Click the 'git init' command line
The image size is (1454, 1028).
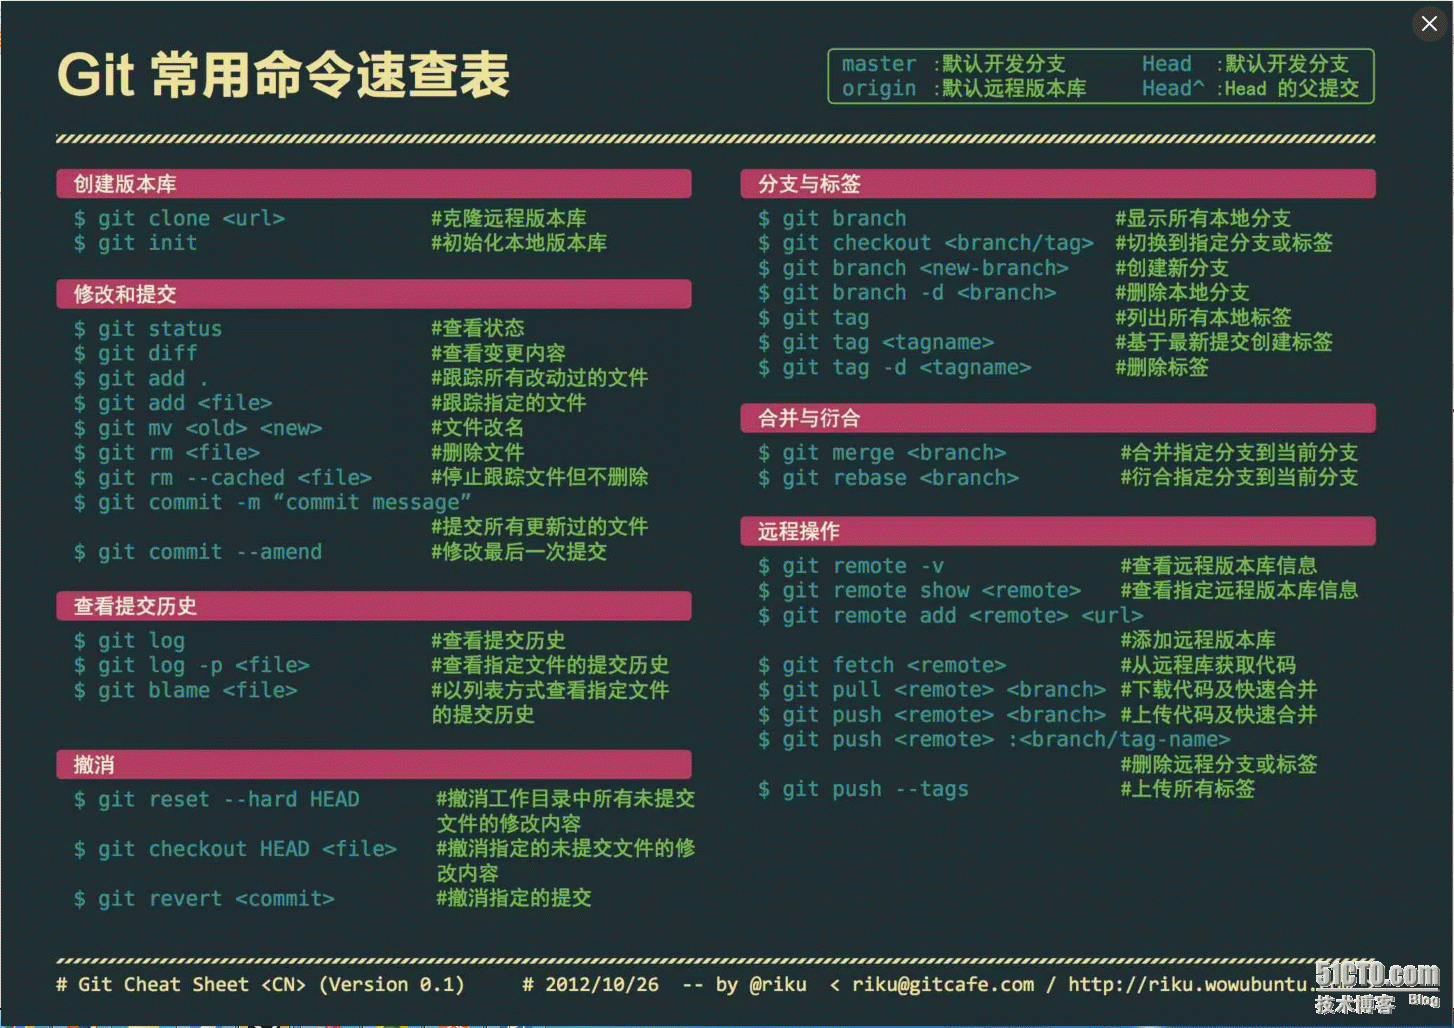tap(136, 243)
